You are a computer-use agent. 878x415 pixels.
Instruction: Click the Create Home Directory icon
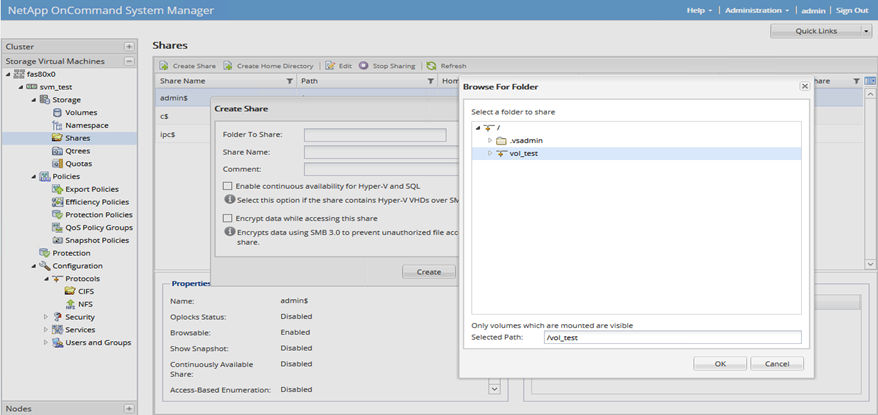[228, 66]
